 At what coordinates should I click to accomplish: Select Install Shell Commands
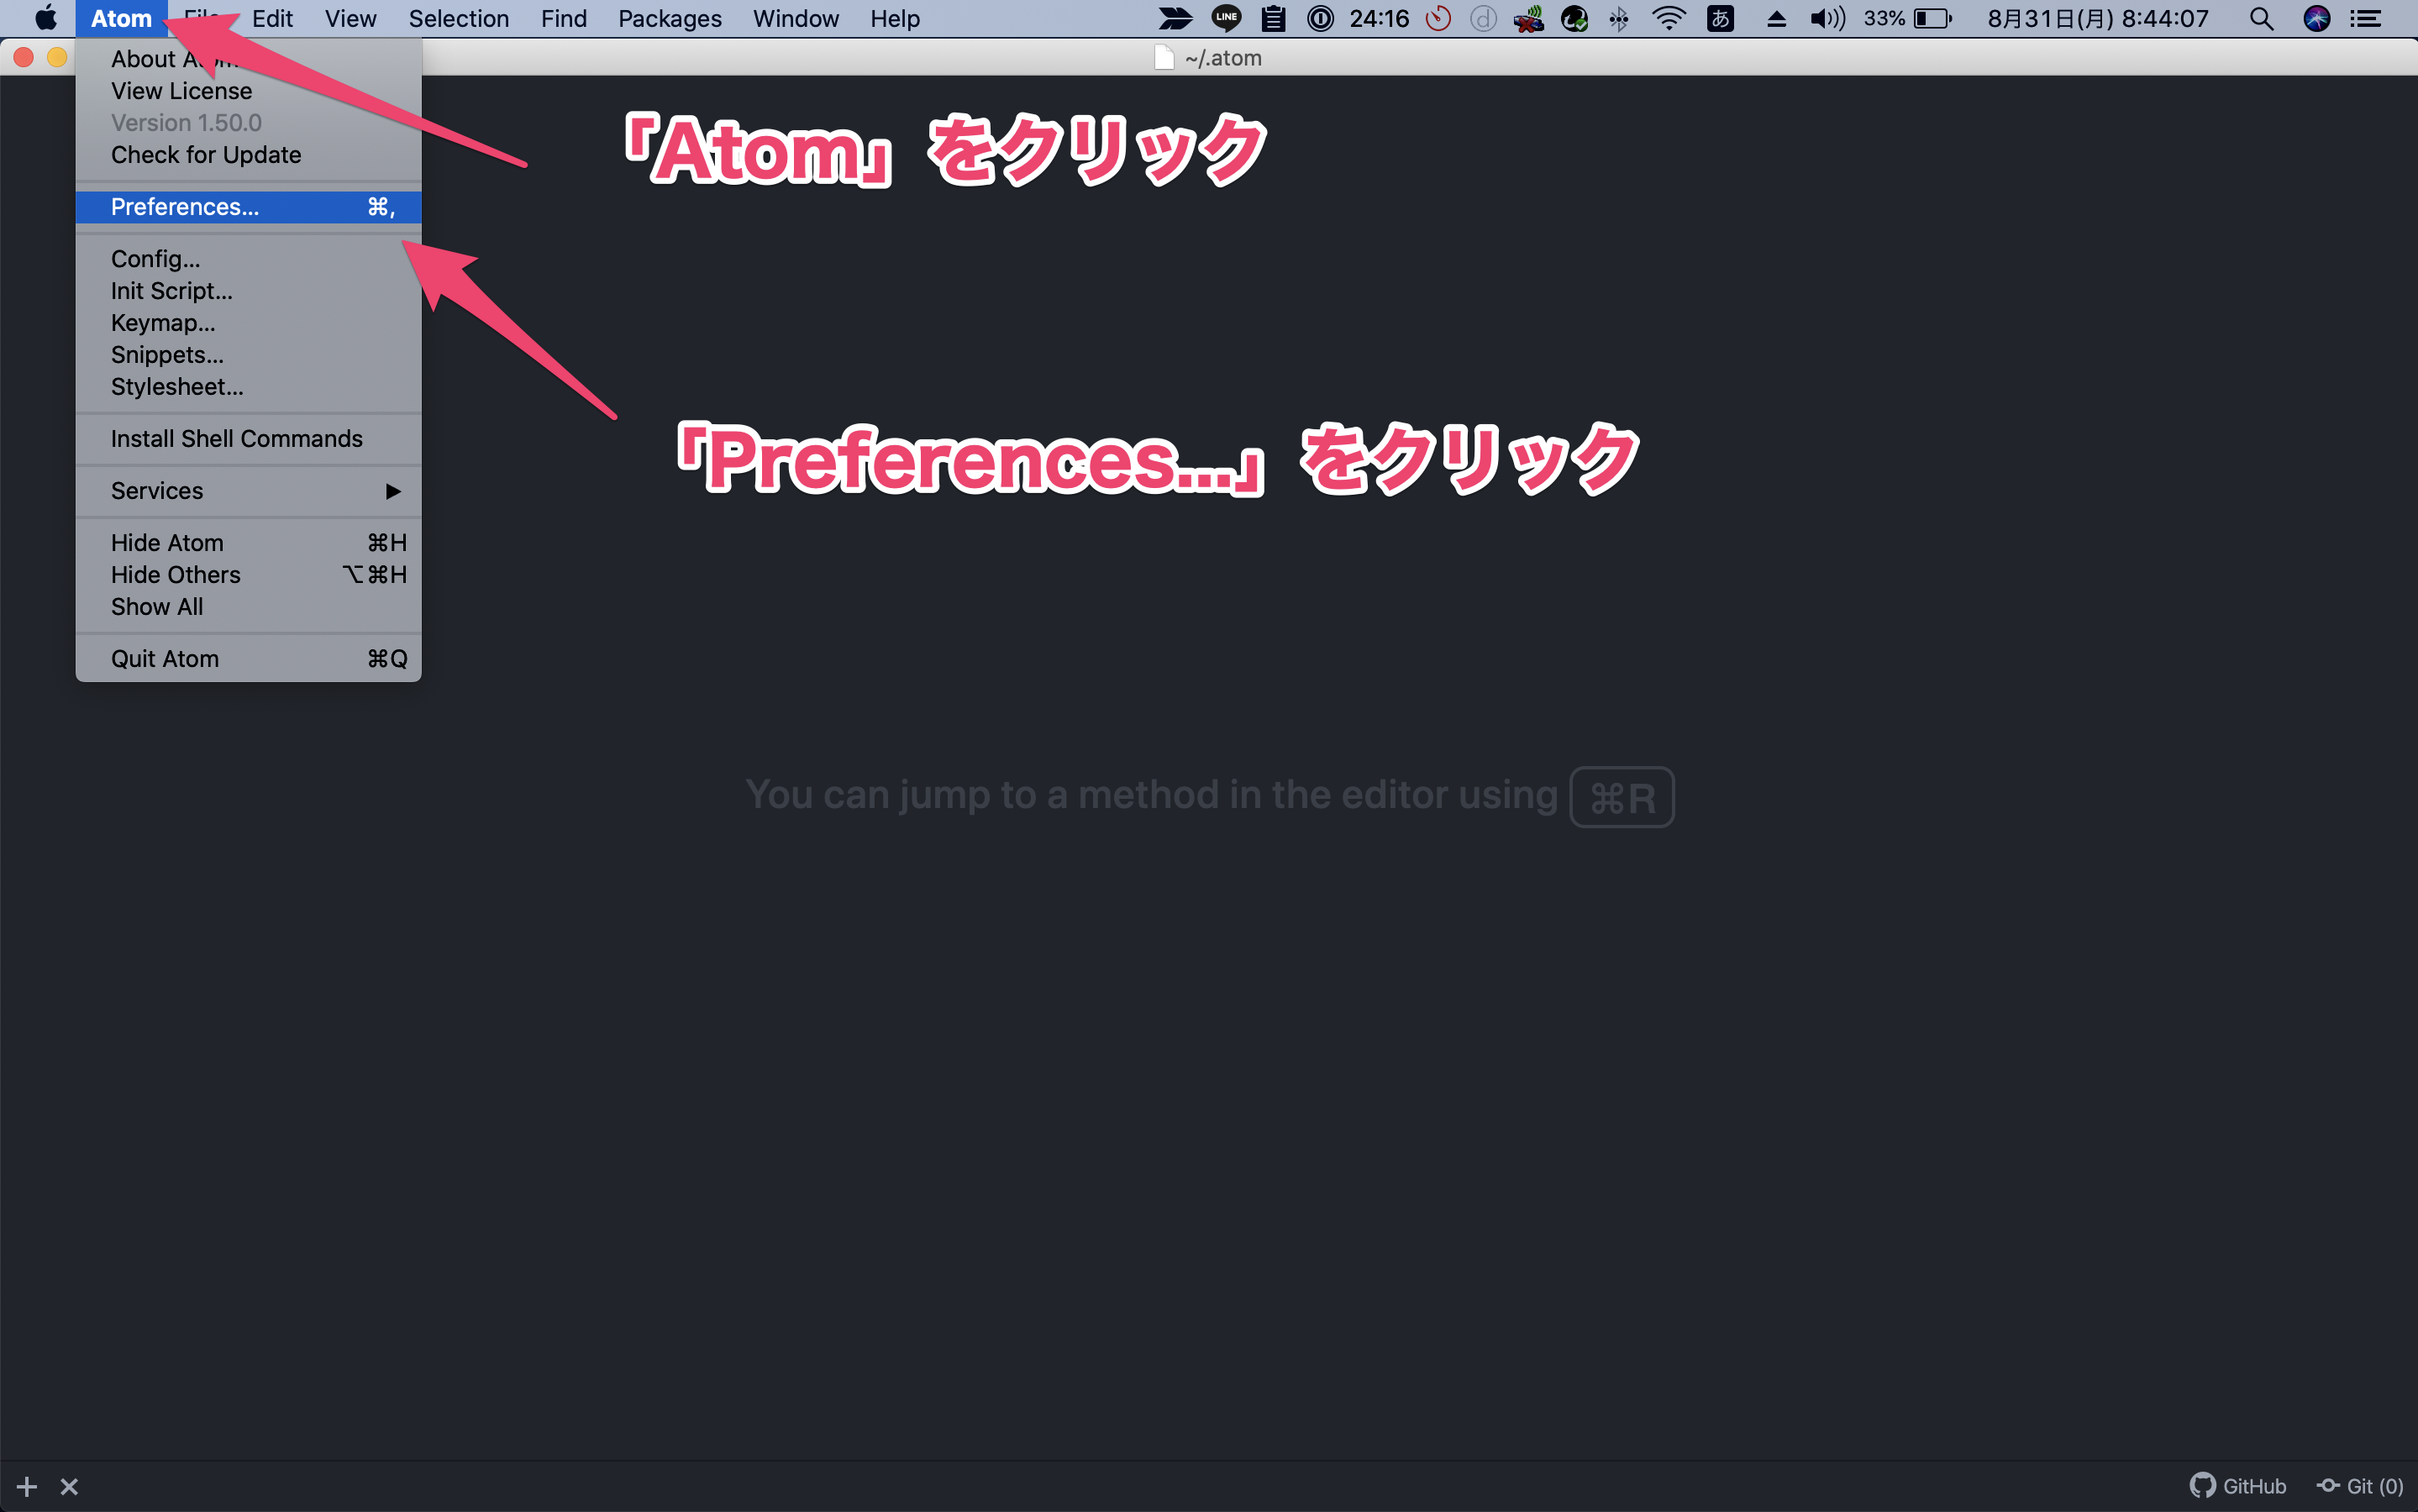coord(237,439)
